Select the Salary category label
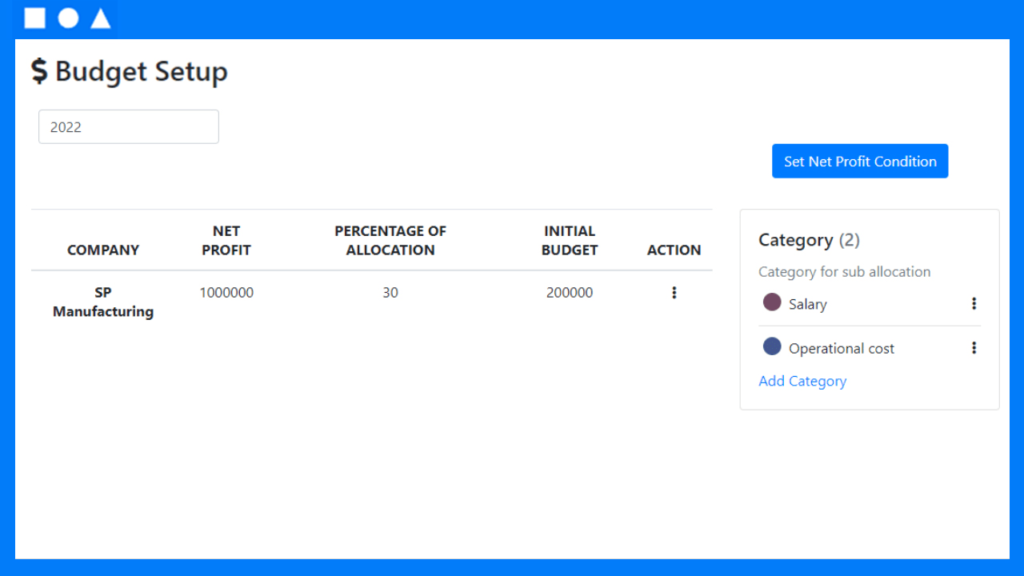 808,304
